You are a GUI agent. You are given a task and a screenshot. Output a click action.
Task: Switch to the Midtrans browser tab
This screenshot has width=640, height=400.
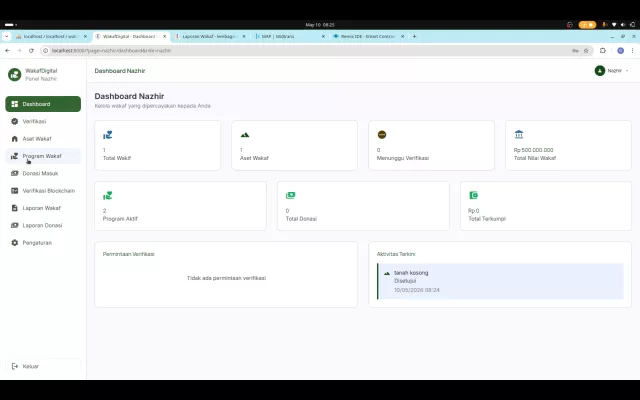pyautogui.click(x=289, y=36)
